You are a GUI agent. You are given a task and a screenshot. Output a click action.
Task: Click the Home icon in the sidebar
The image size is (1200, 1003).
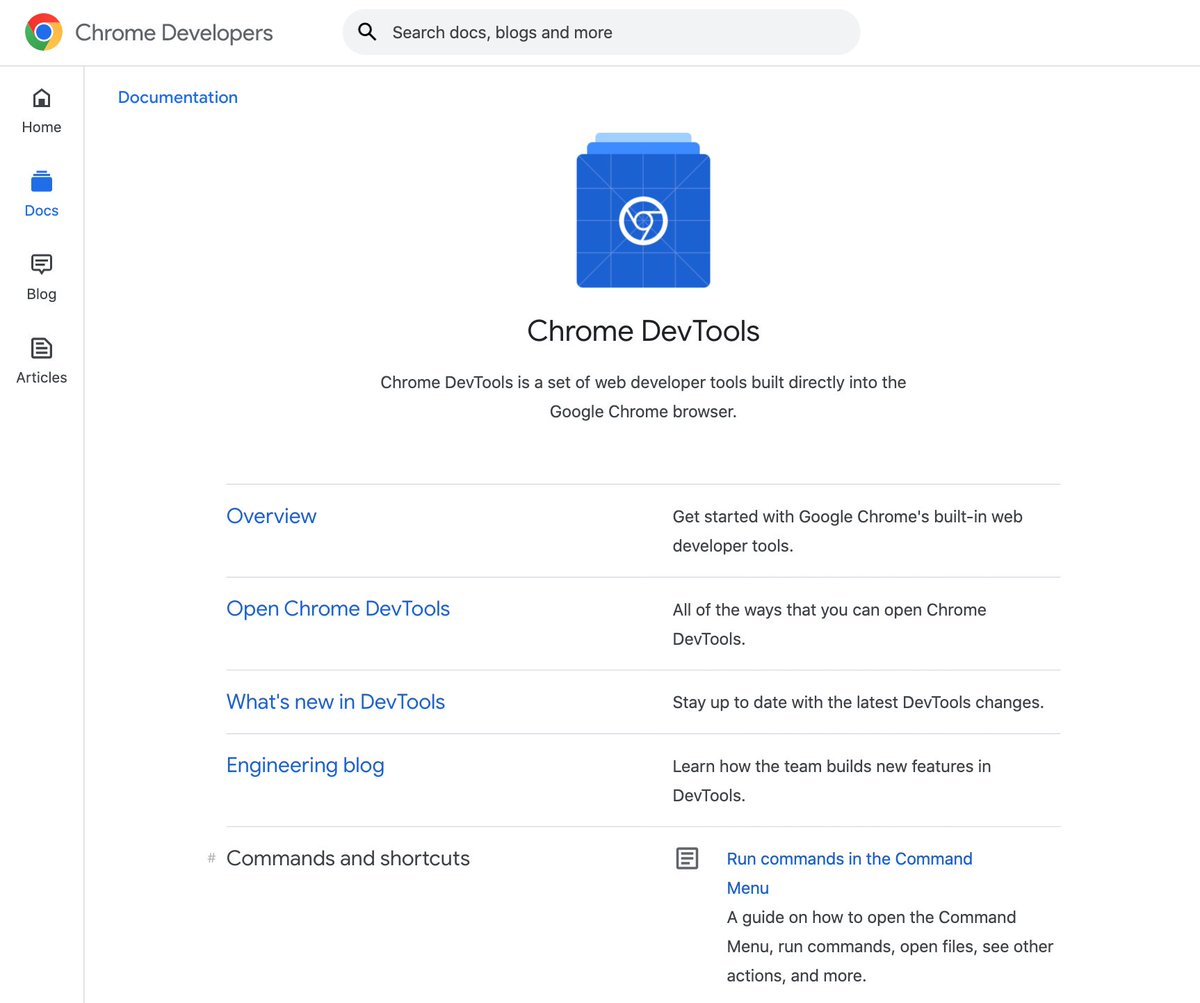[41, 97]
